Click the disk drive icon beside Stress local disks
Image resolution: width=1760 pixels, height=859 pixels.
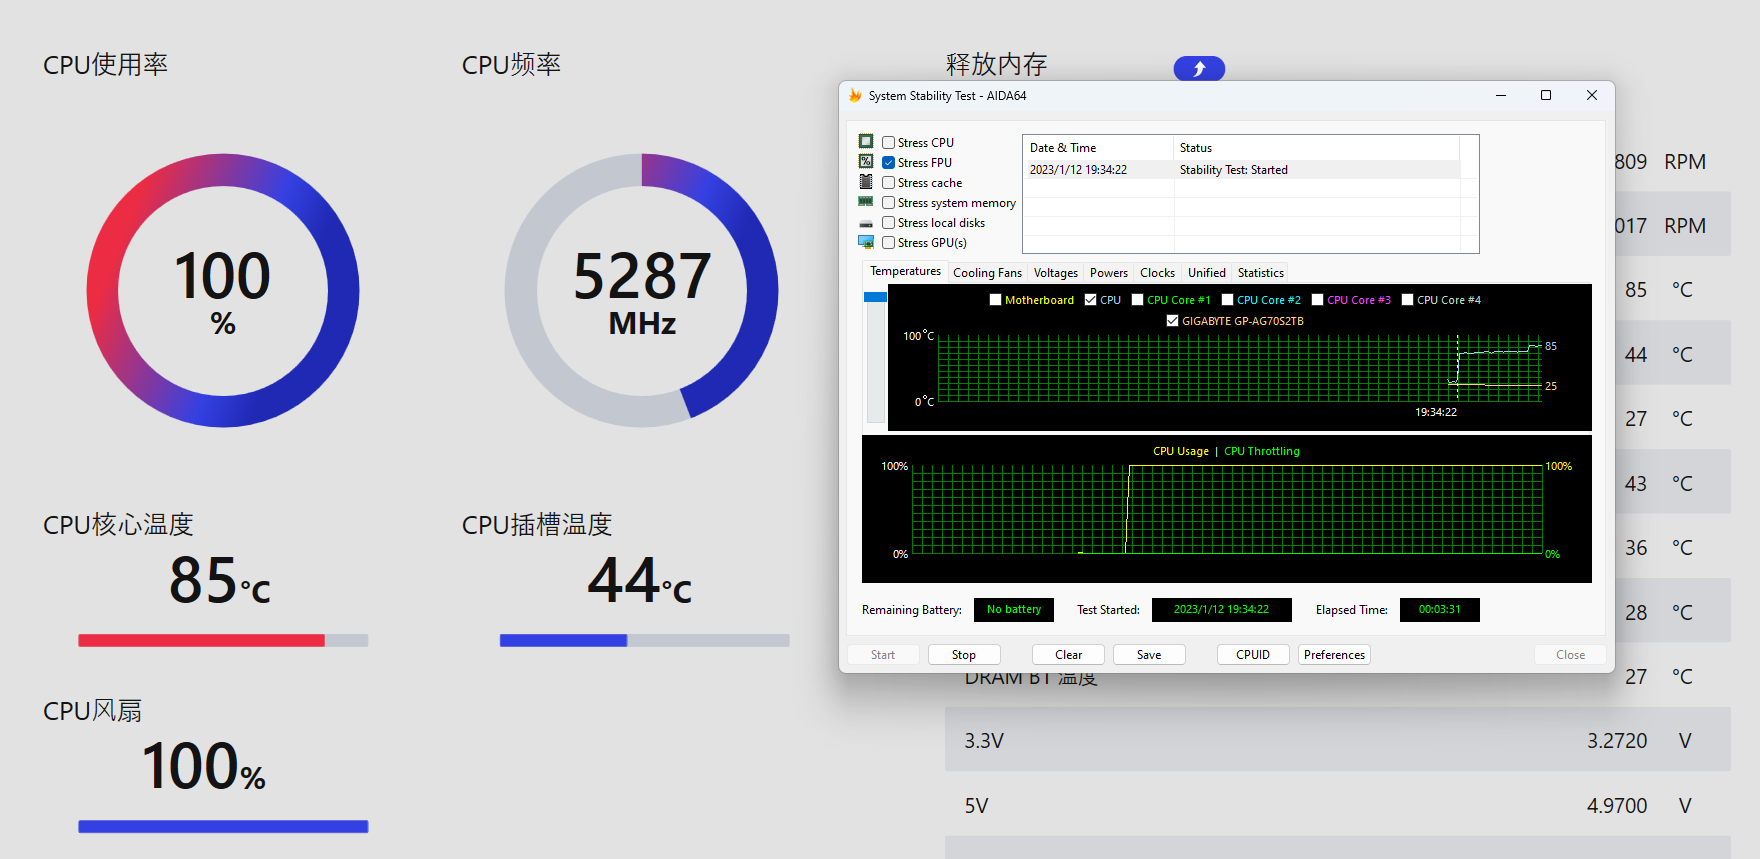pos(866,223)
